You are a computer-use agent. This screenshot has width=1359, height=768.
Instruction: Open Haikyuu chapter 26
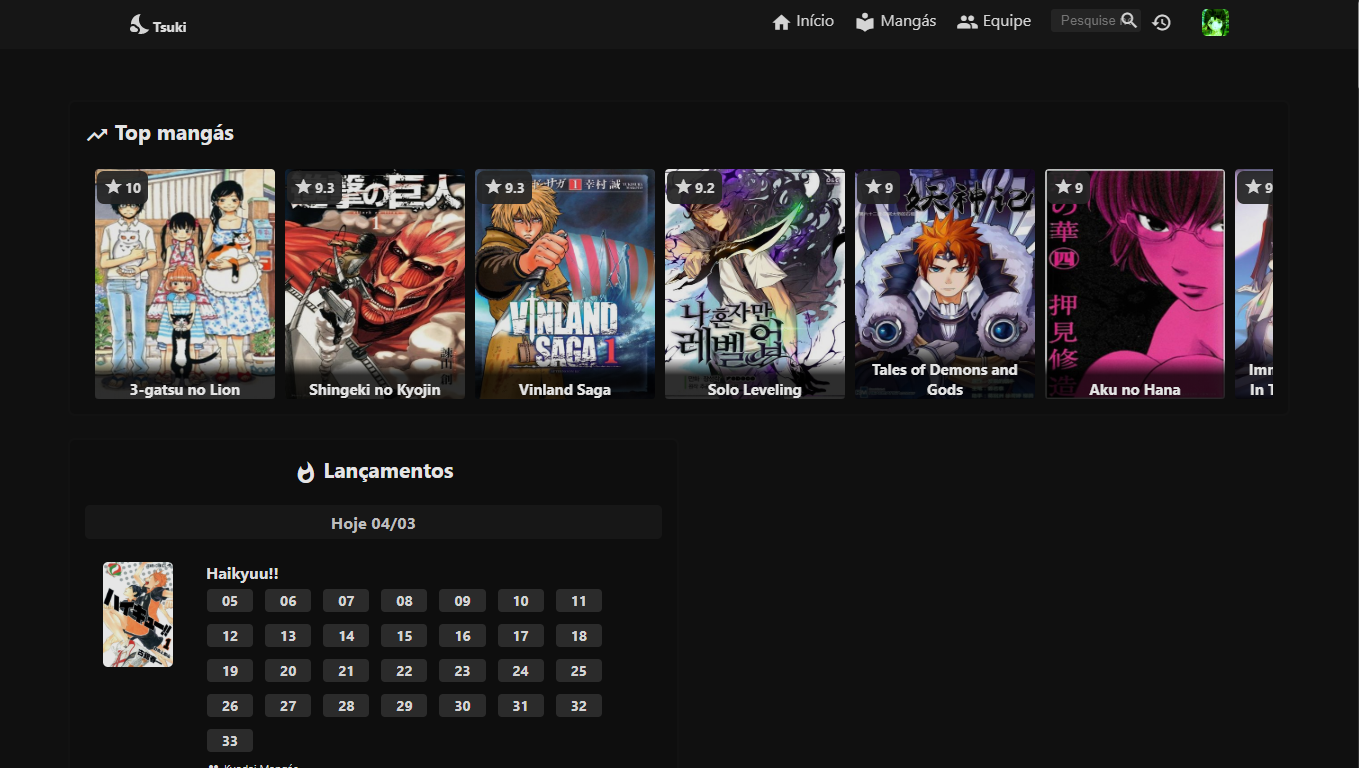[x=230, y=706]
